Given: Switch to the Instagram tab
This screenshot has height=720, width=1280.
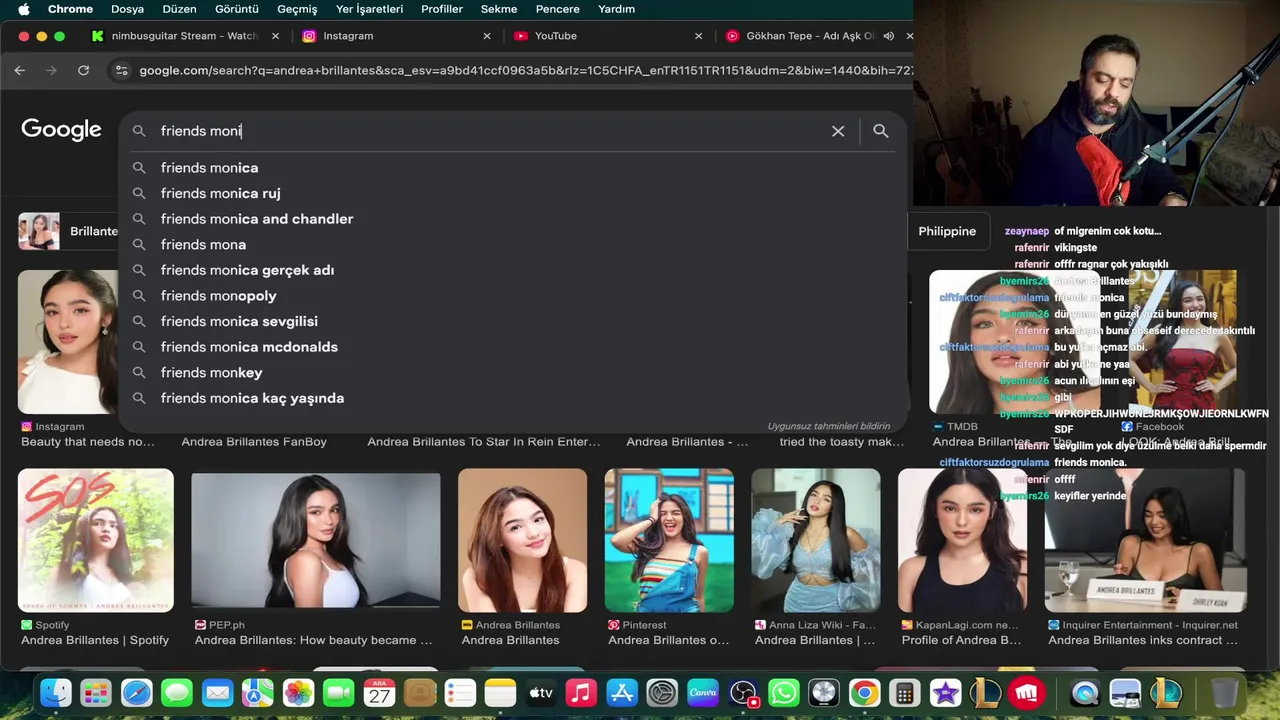Looking at the screenshot, I should pos(398,36).
